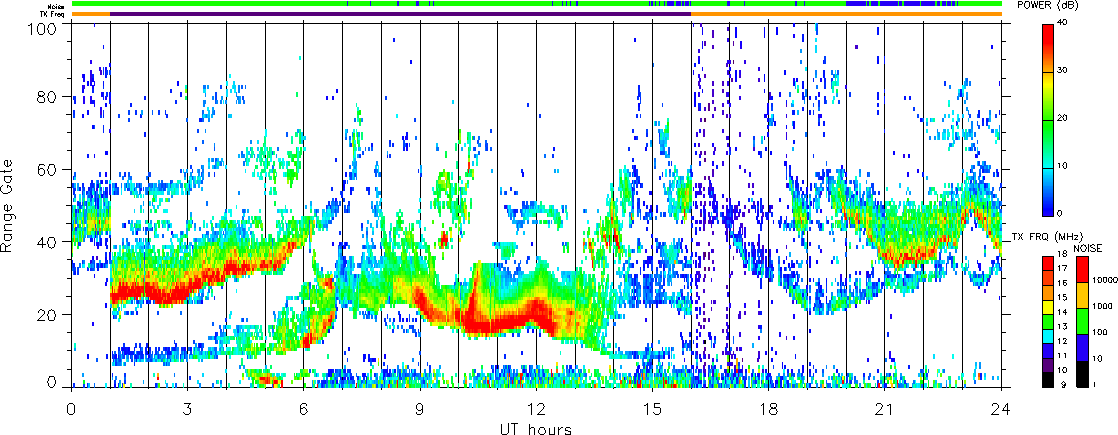Pick the purple swatch in TX FRQ legend
1118x435 pixels.
coord(1048,365)
